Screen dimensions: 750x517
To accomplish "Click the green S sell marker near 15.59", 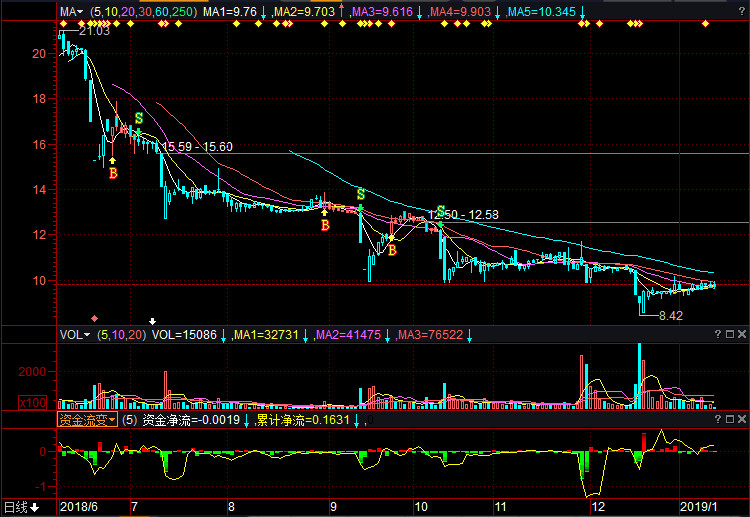I will (x=138, y=118).
